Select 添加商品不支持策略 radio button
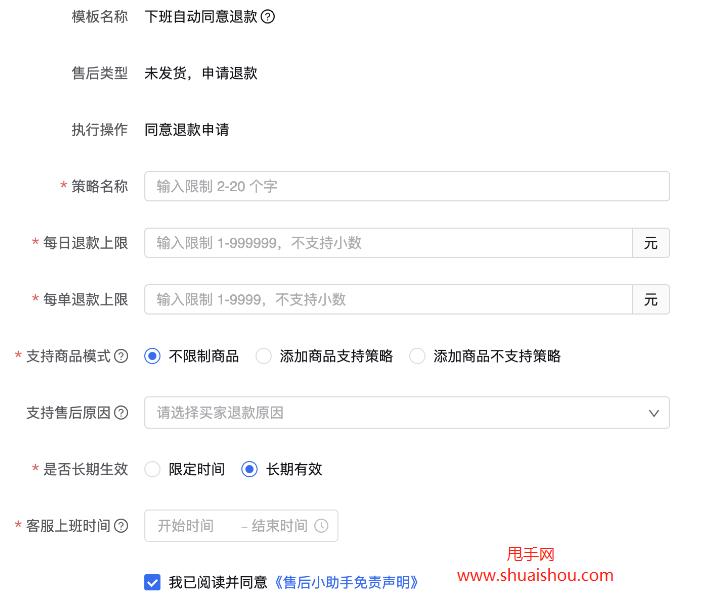Image resolution: width=702 pixels, height=609 pixels. point(417,356)
